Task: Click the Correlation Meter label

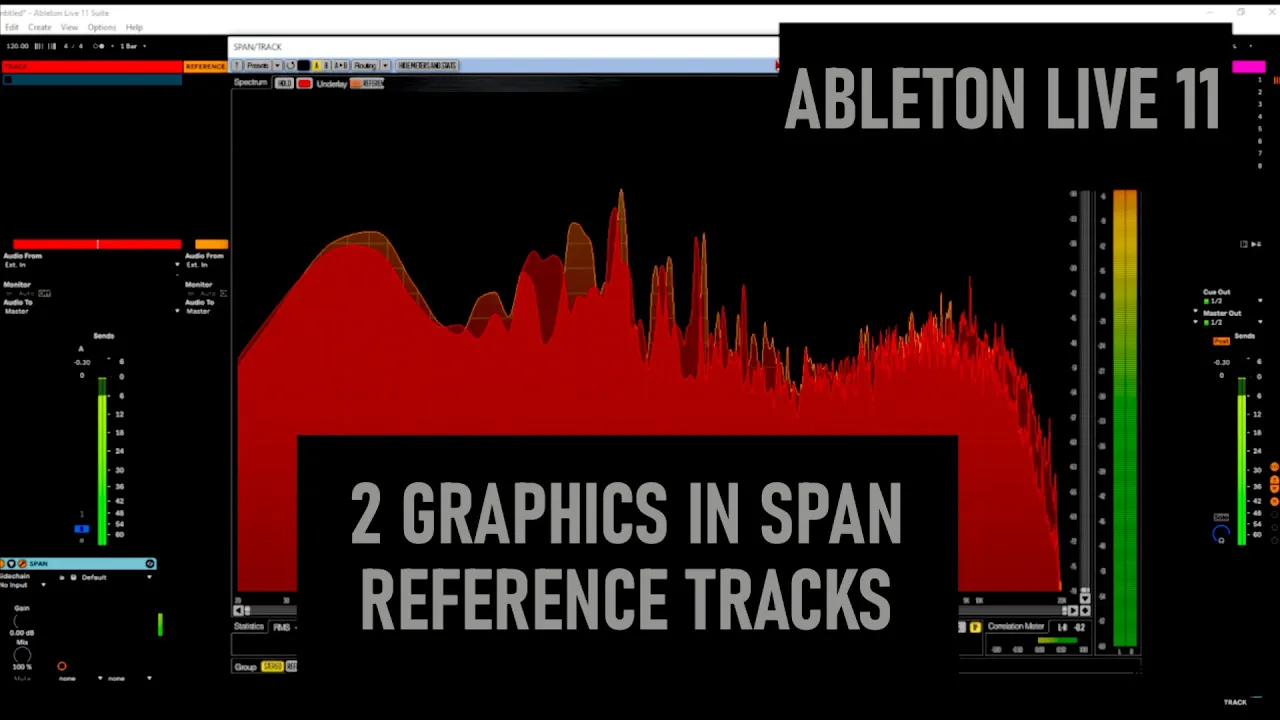Action: click(1016, 627)
